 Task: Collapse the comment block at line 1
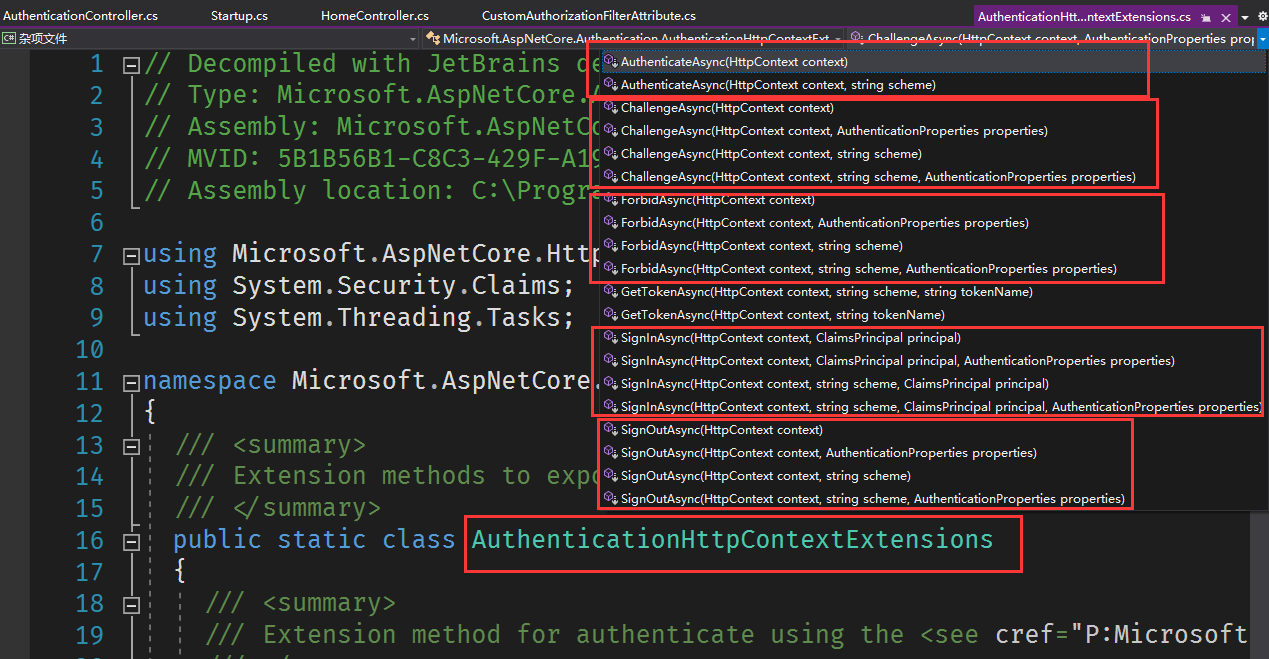pos(130,65)
